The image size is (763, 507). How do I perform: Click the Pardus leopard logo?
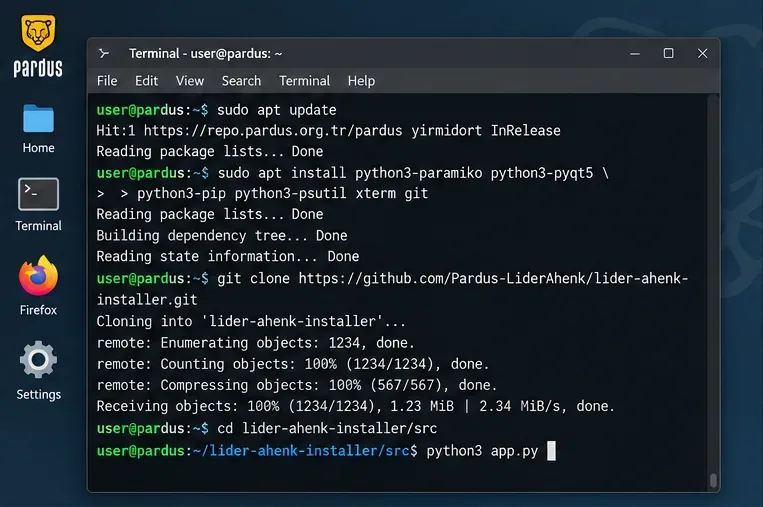coord(38,33)
